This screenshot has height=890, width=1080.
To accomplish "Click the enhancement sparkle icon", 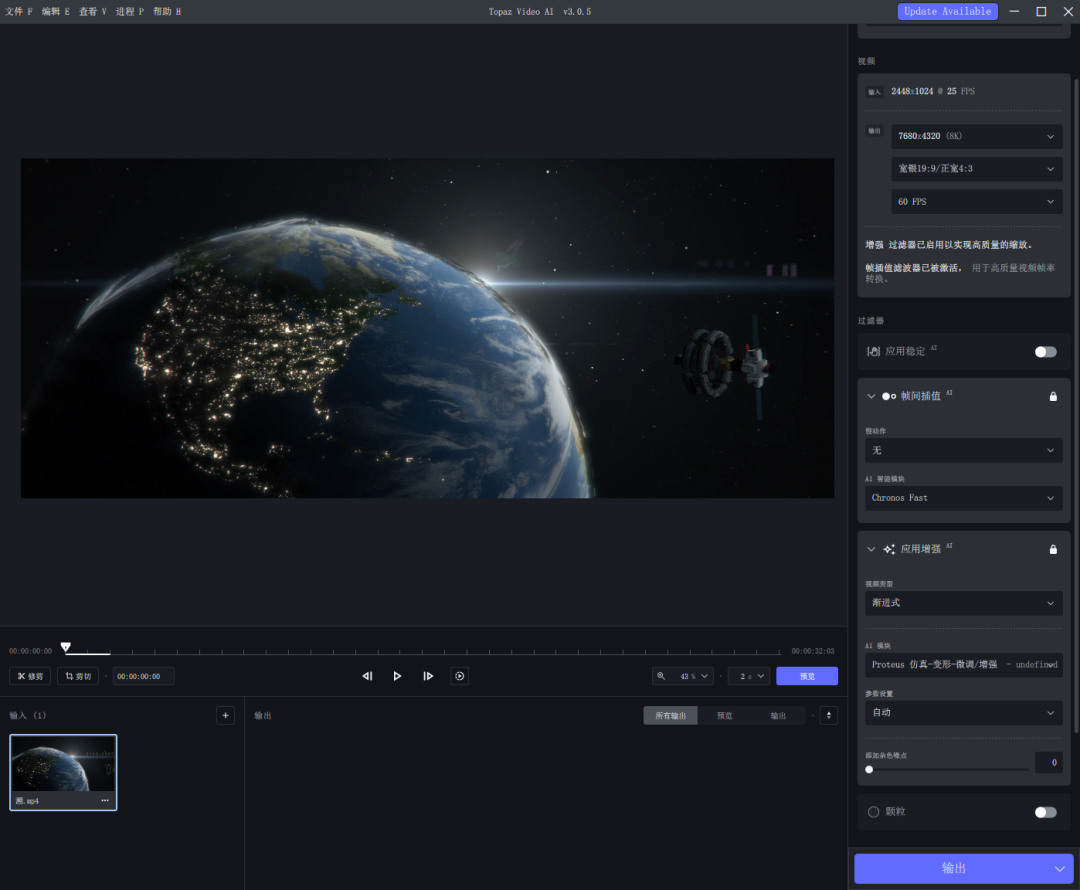I will point(889,549).
